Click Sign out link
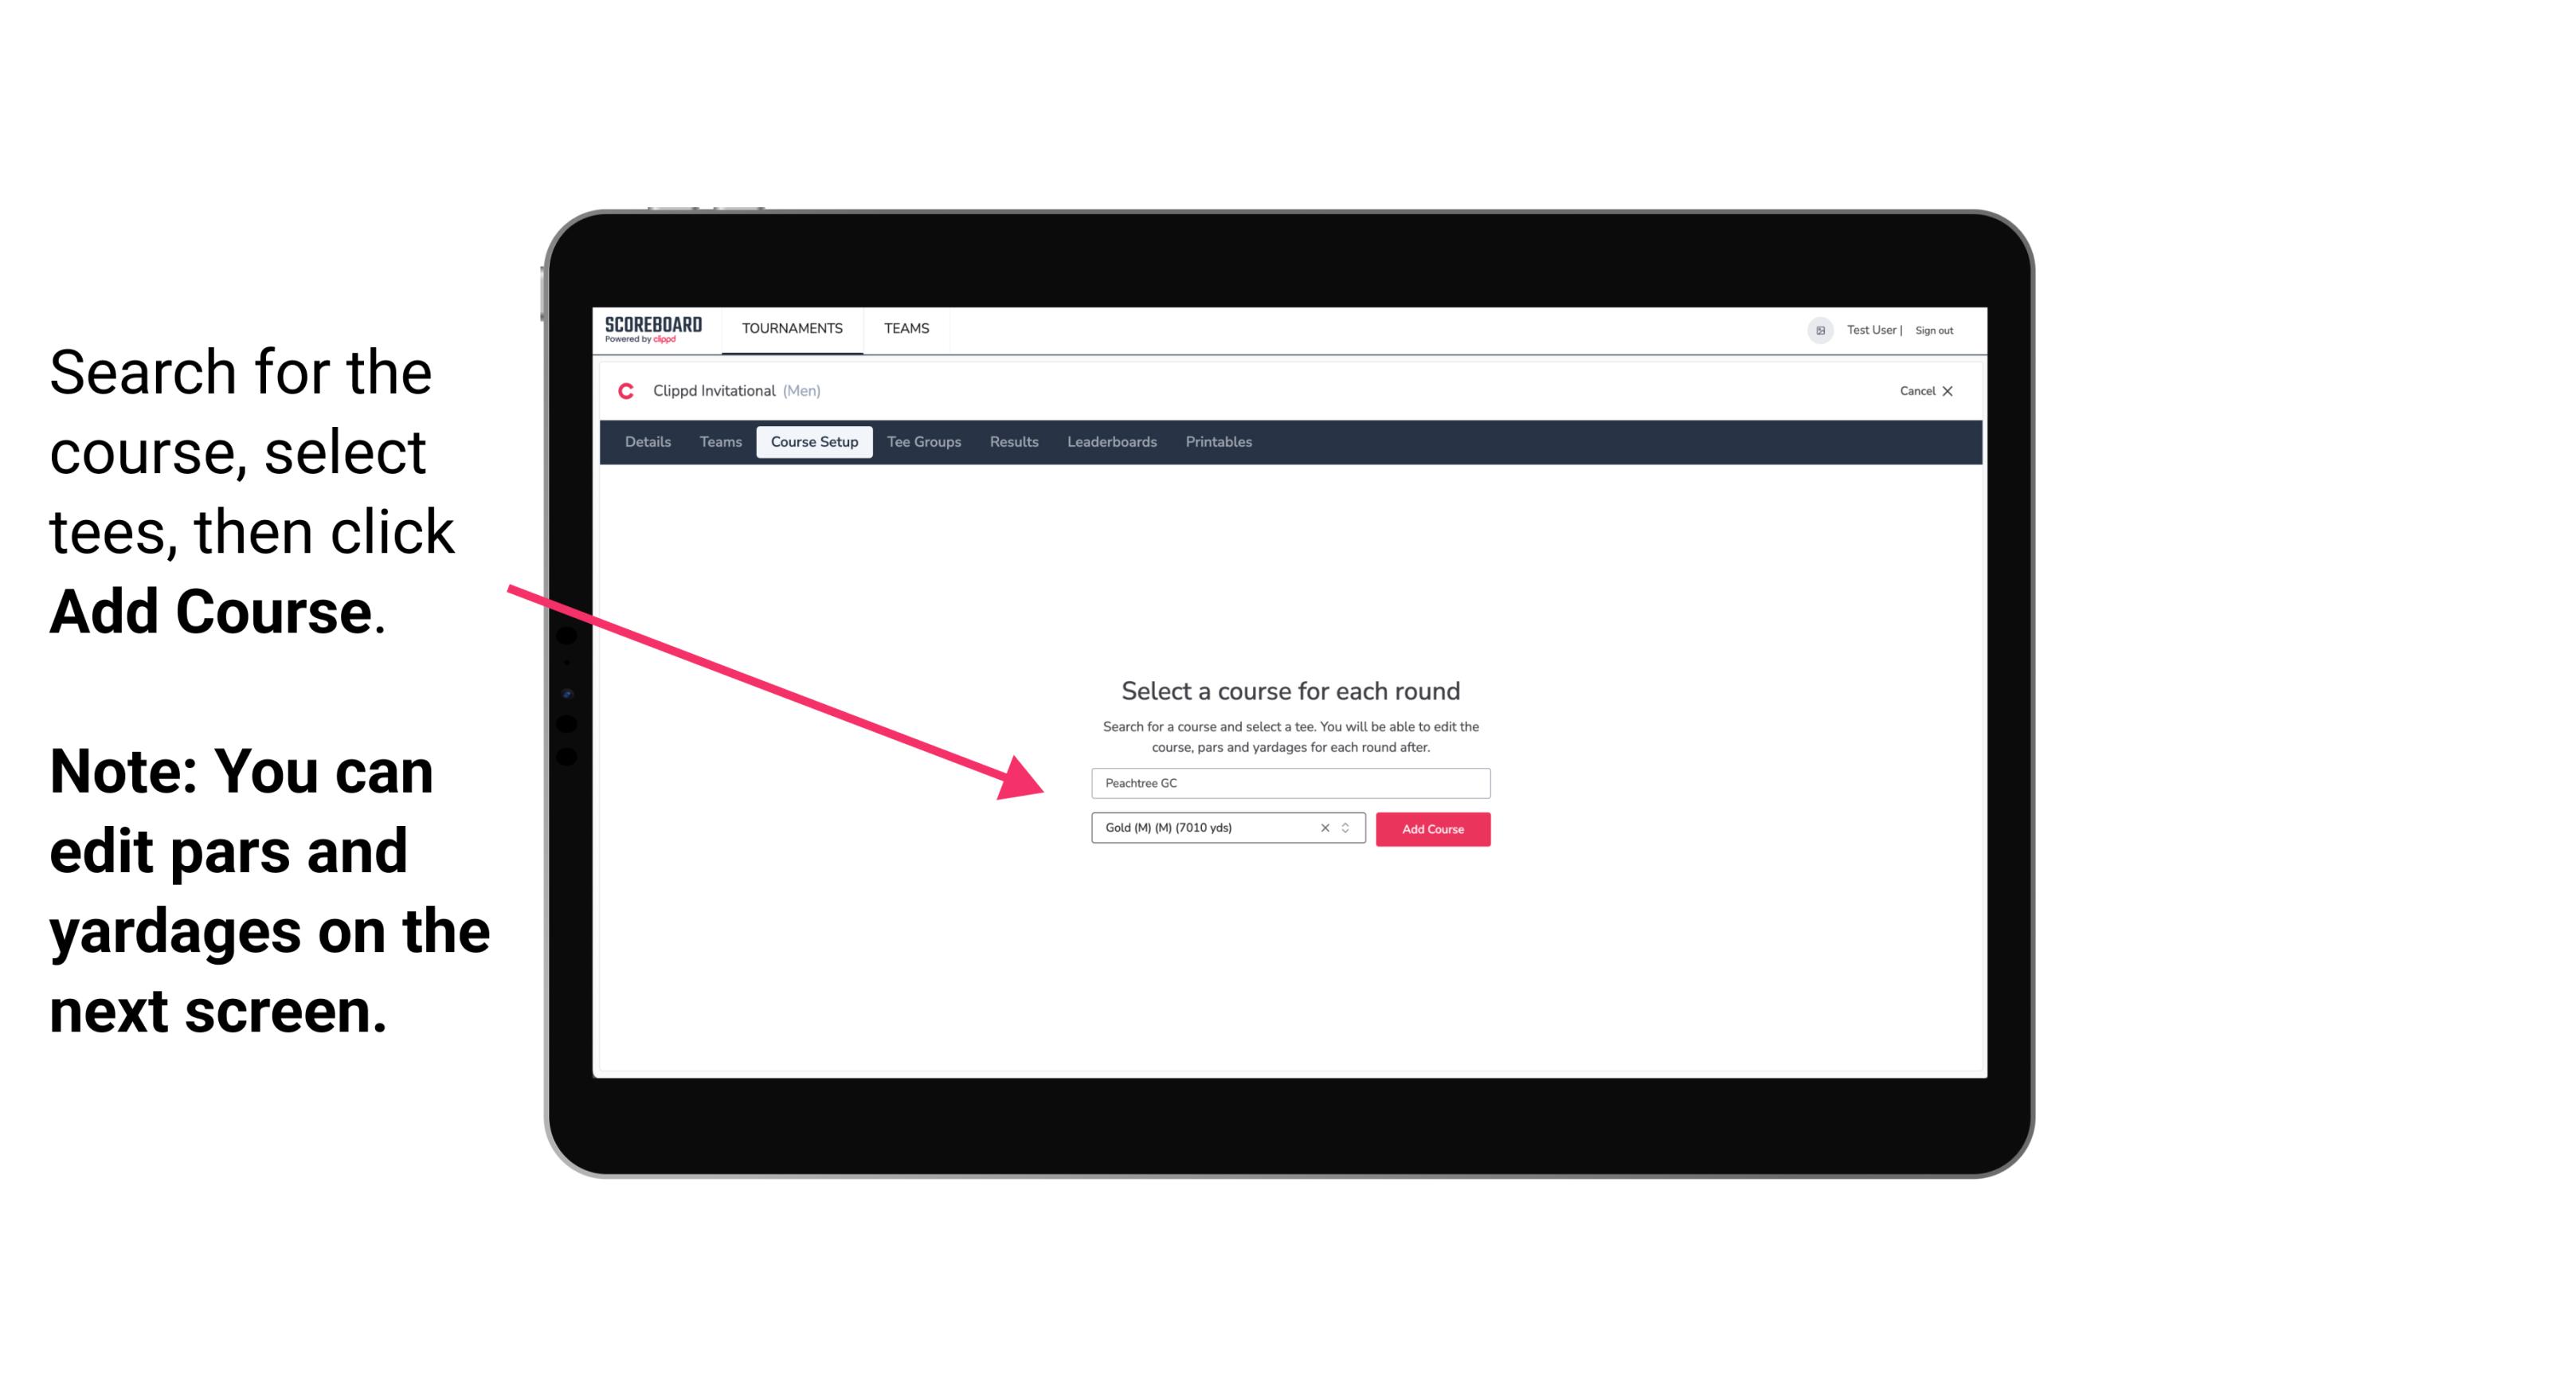 (1933, 330)
